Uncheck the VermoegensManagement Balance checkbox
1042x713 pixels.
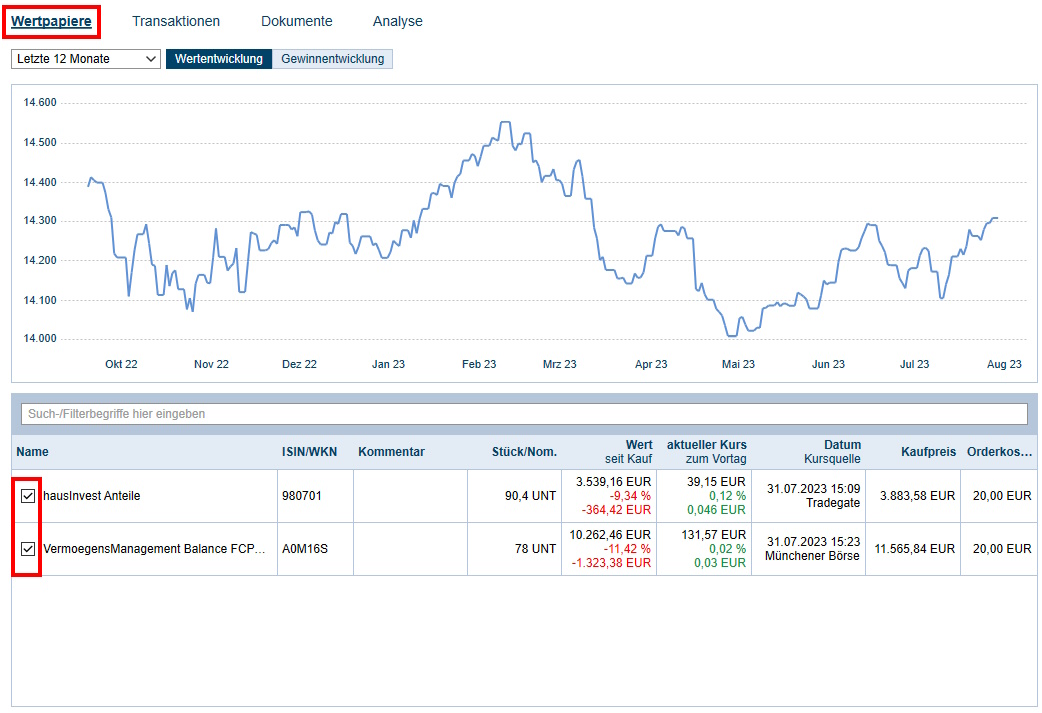(27, 549)
